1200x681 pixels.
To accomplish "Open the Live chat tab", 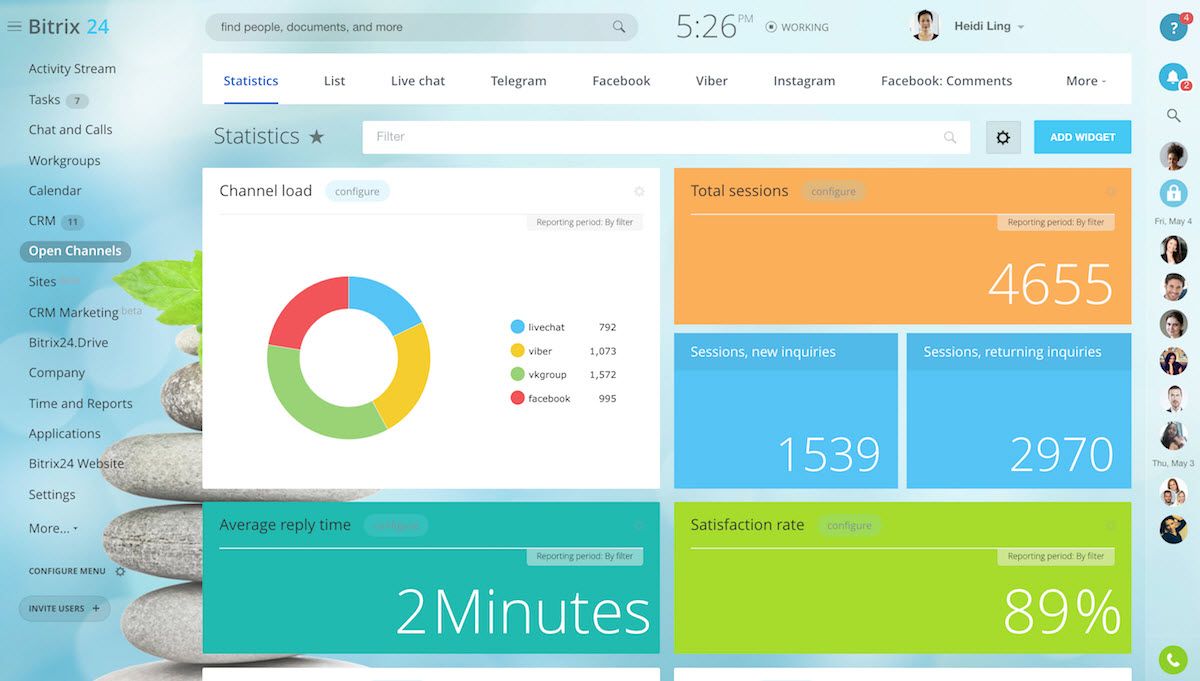I will click(417, 80).
